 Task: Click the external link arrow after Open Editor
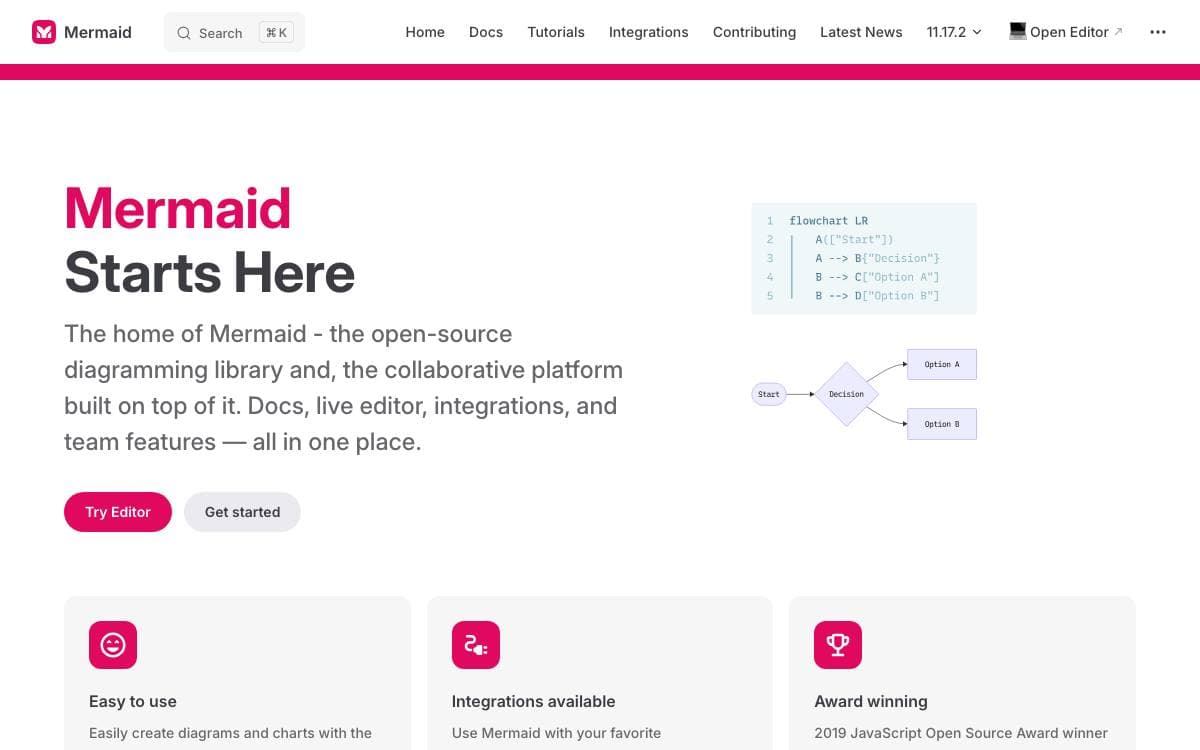(1118, 31)
